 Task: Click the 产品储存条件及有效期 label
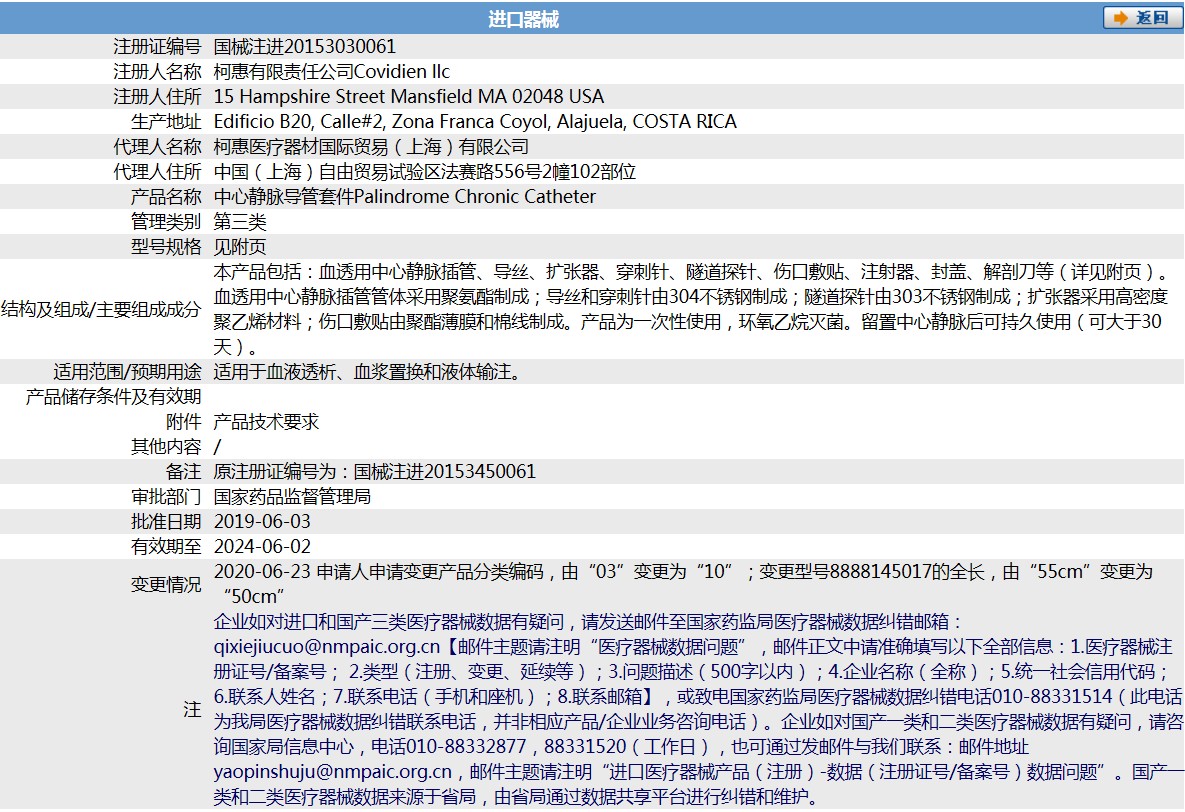[x=113, y=397]
